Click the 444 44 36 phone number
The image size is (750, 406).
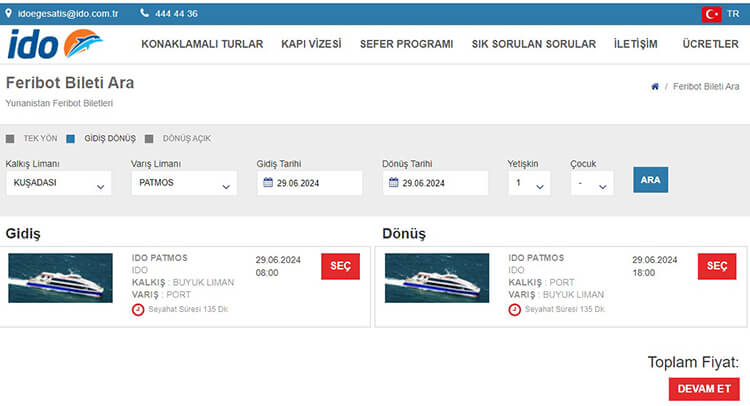(x=176, y=13)
